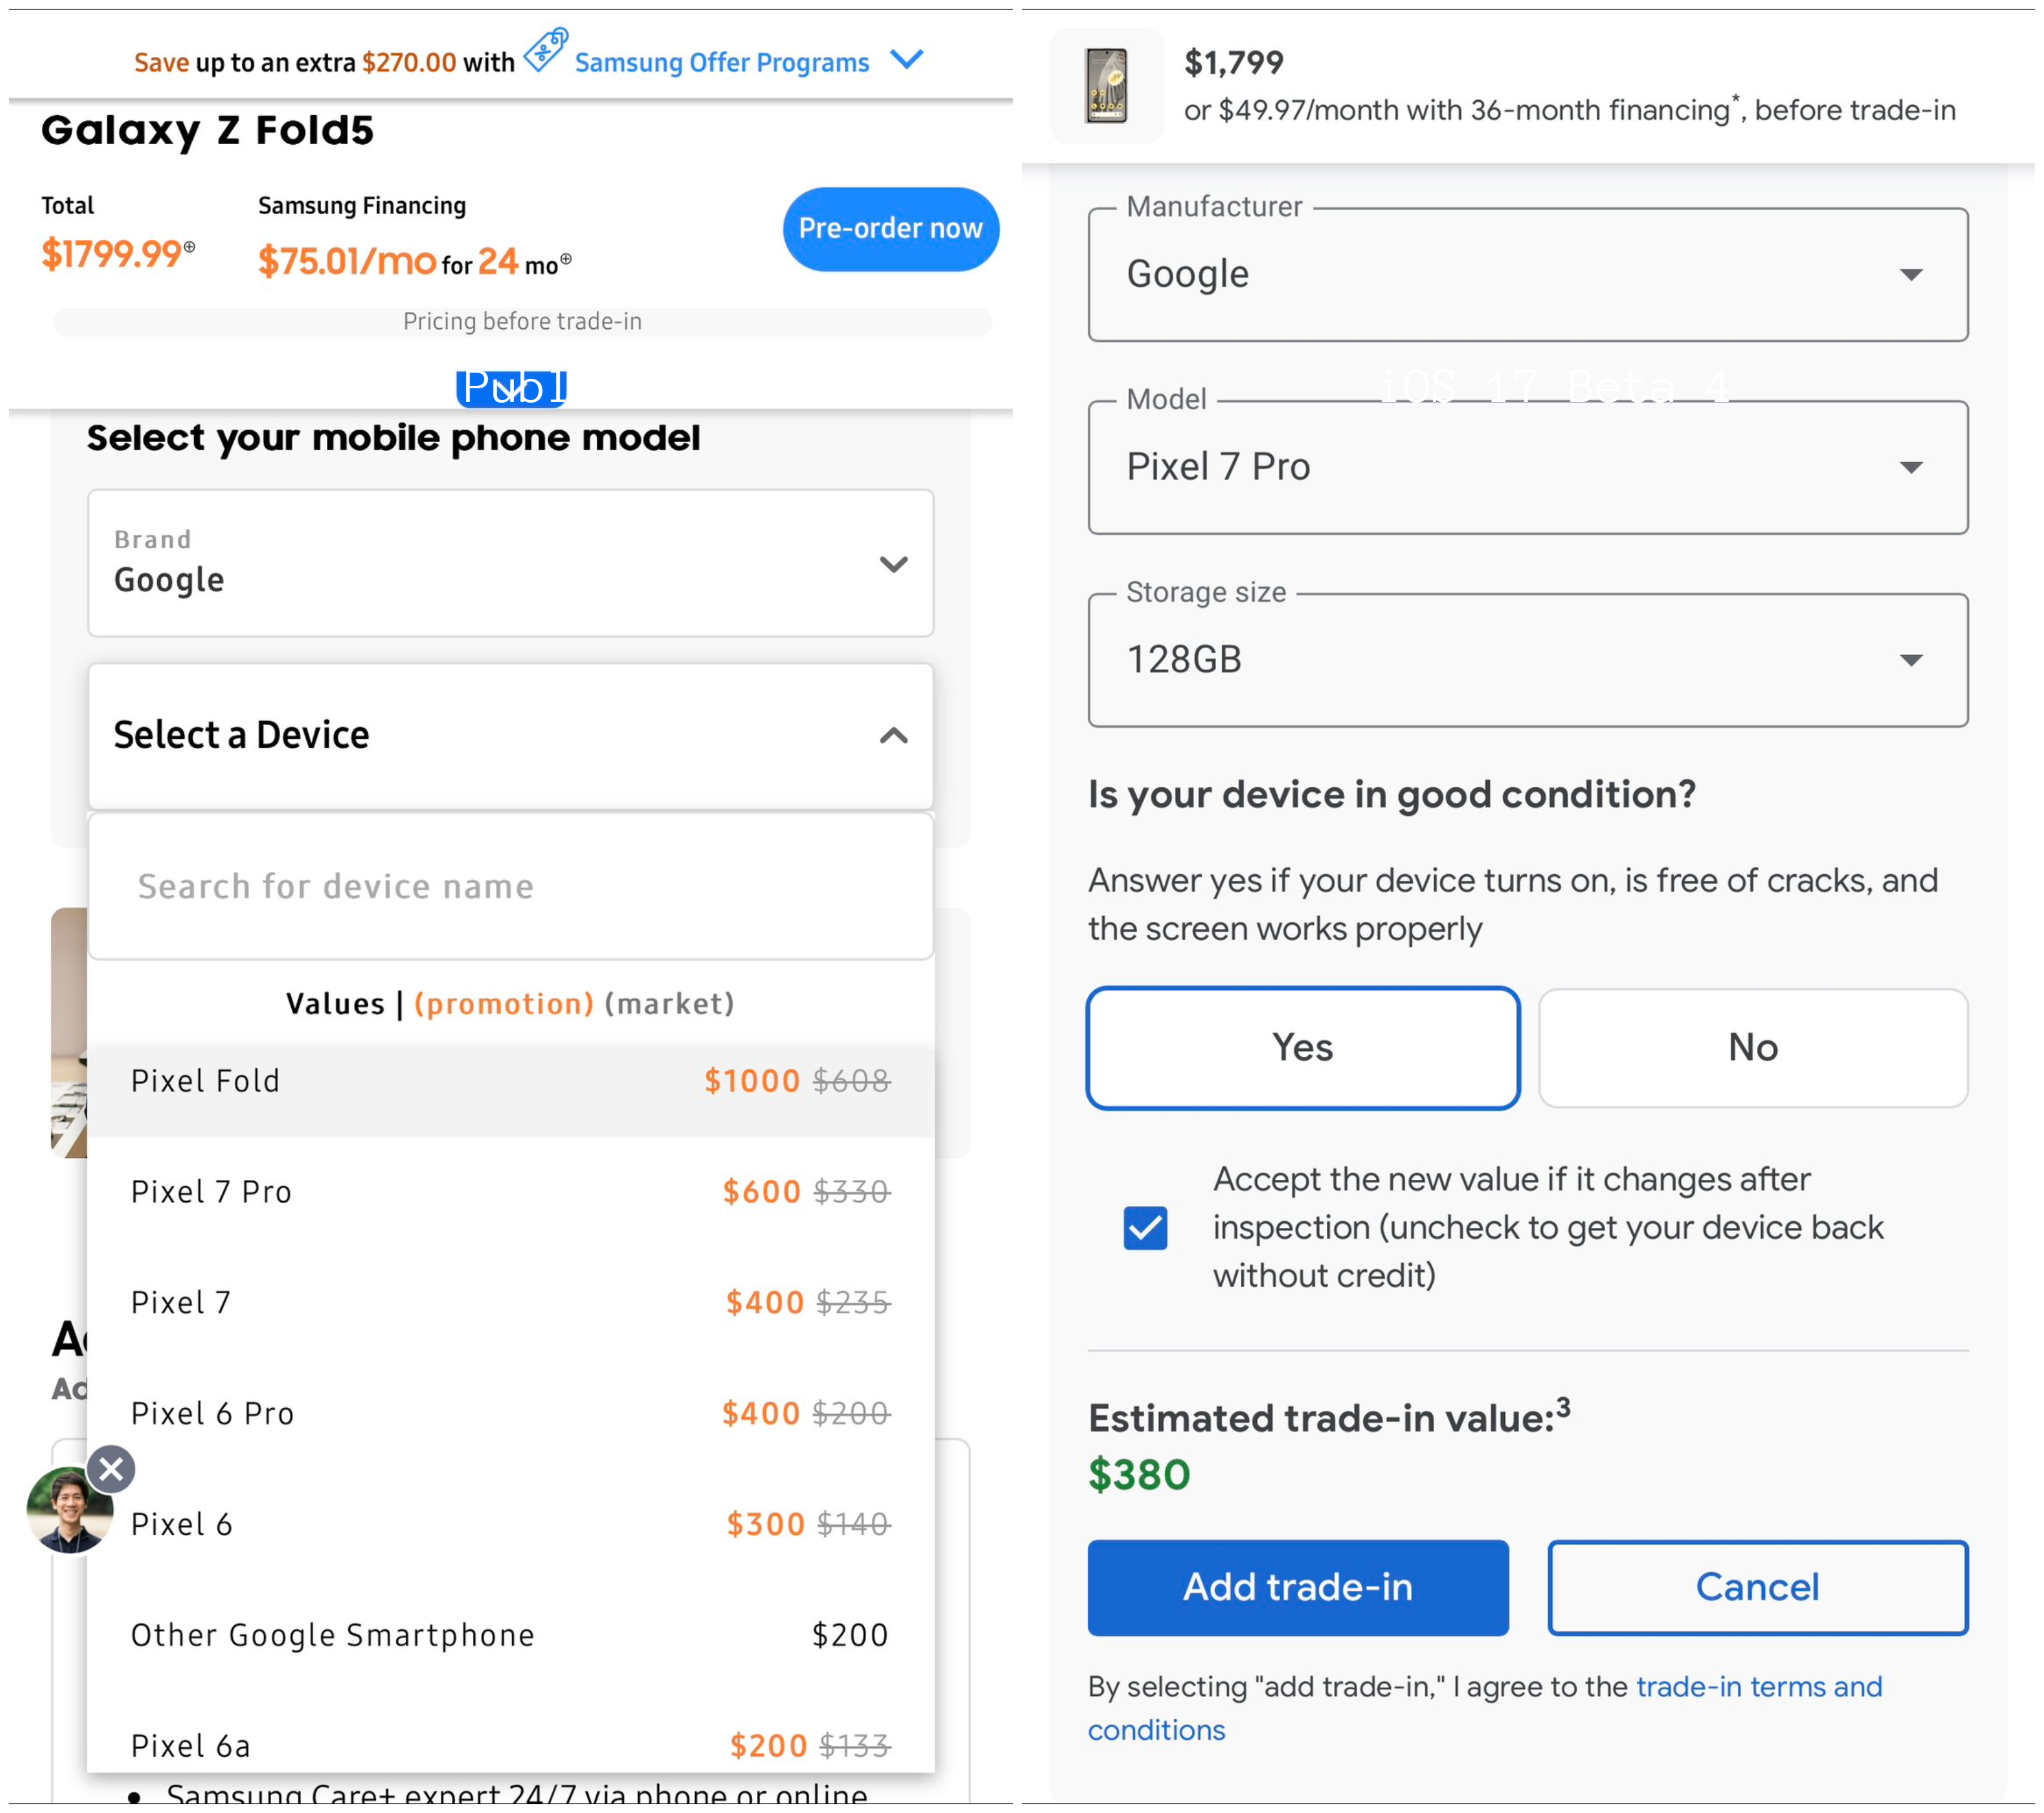Open the Manufacturer dropdown
Viewport: 2044px width, 1813px height.
pos(1527,275)
